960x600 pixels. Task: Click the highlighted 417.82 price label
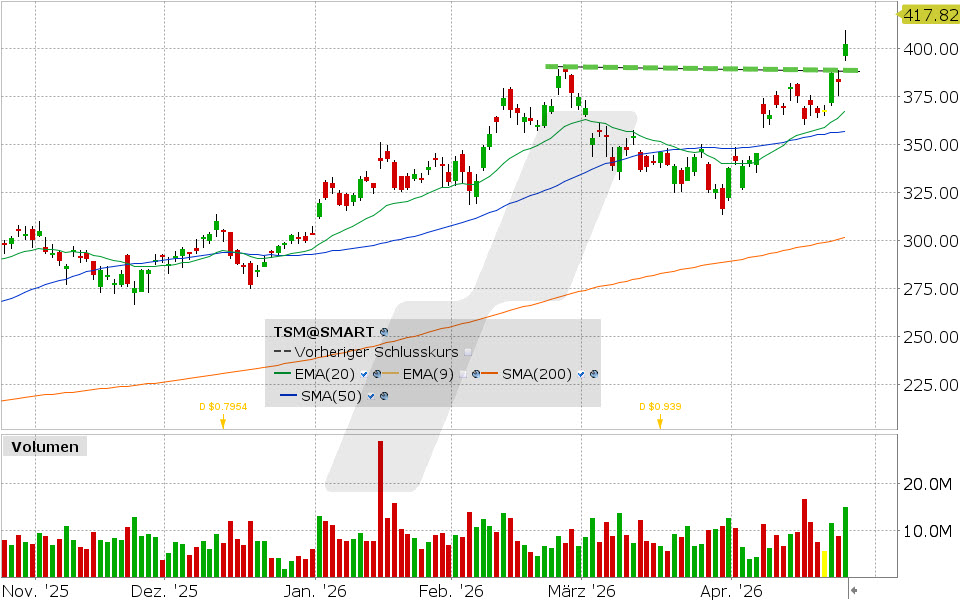coord(929,15)
